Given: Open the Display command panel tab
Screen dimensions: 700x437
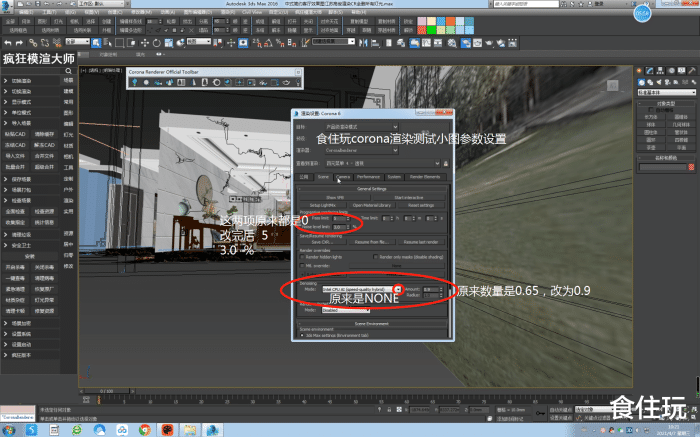Looking at the screenshot, I should coord(681,71).
